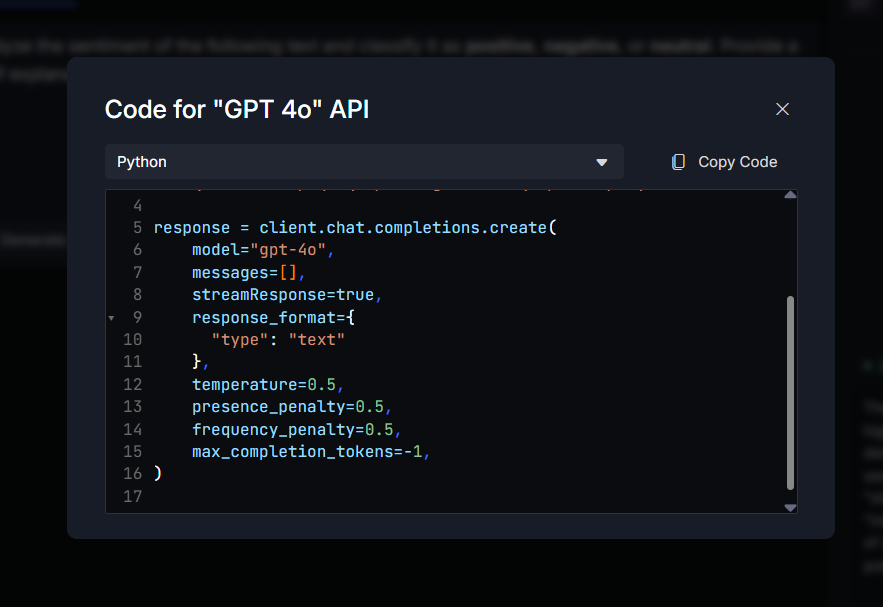This screenshot has width=883, height=607.
Task: Close the GPT 4o API code dialog
Action: (x=782, y=109)
